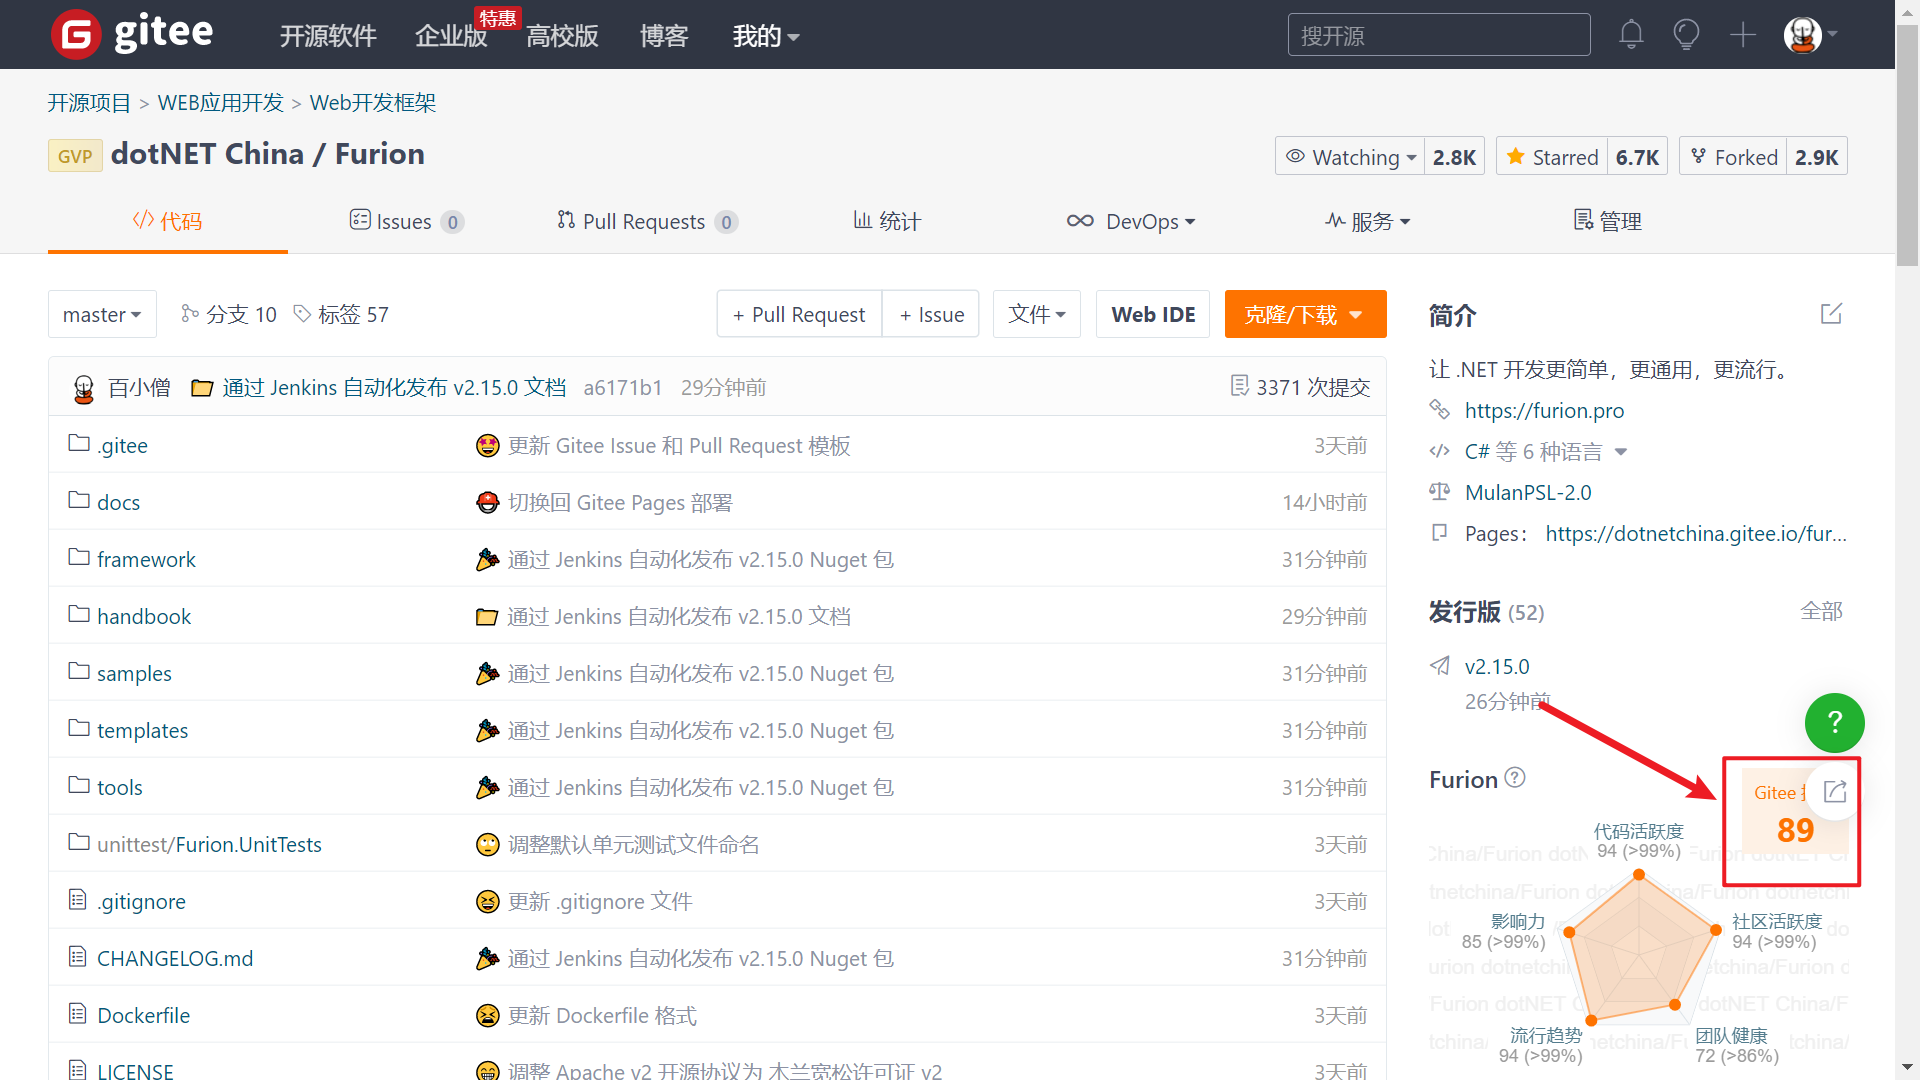The height and width of the screenshot is (1080, 1920).
Task: Click the furion.pro link icon
Action: coord(1440,409)
